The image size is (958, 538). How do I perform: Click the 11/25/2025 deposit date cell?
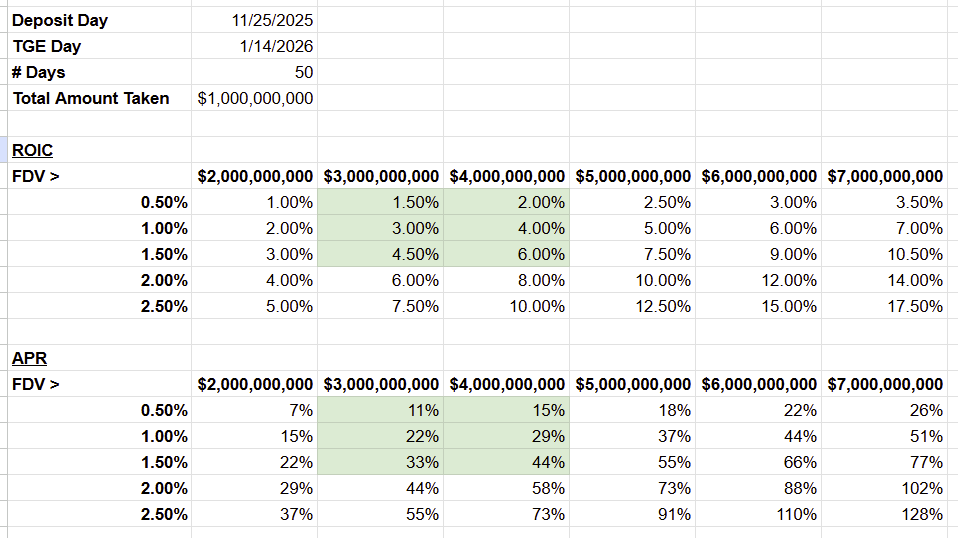(x=272, y=20)
